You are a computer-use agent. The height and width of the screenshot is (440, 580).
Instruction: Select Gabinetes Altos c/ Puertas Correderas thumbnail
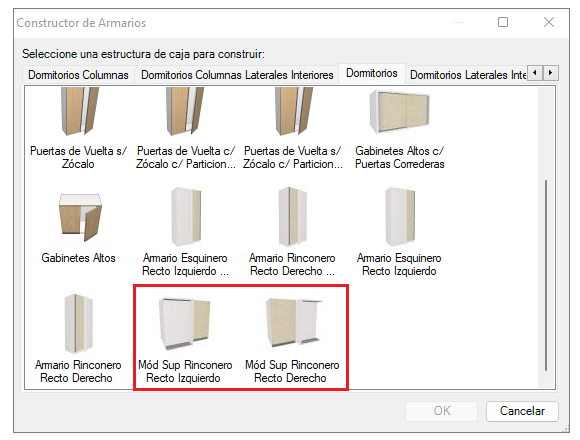(x=399, y=112)
